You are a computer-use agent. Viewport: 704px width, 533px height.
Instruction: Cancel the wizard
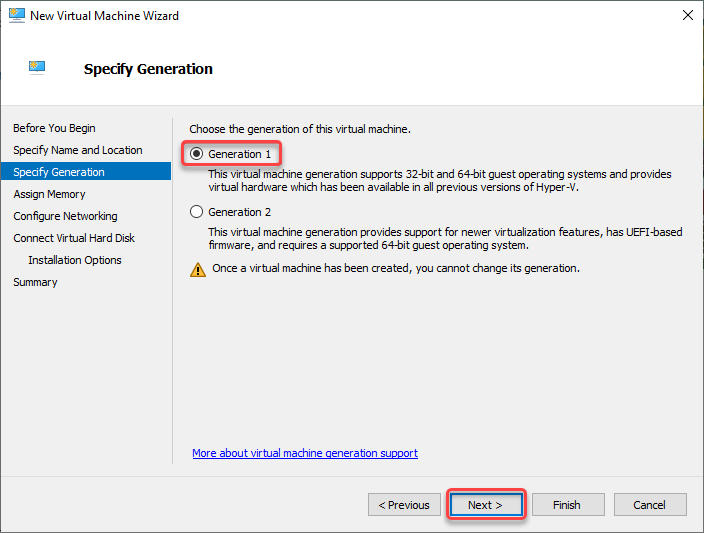[x=650, y=505]
